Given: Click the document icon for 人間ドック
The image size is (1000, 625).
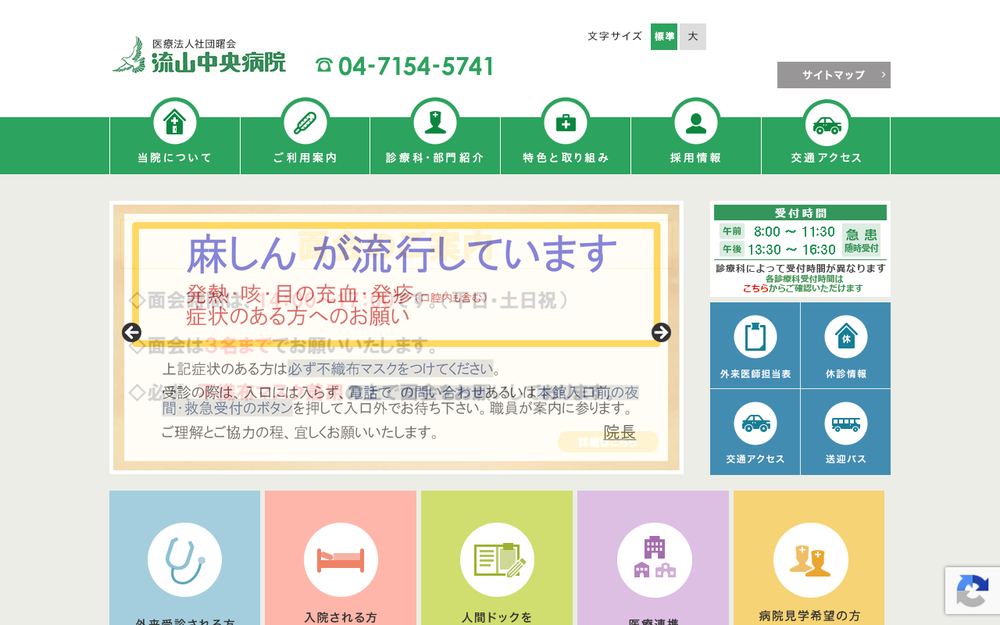Looking at the screenshot, I should click(497, 560).
